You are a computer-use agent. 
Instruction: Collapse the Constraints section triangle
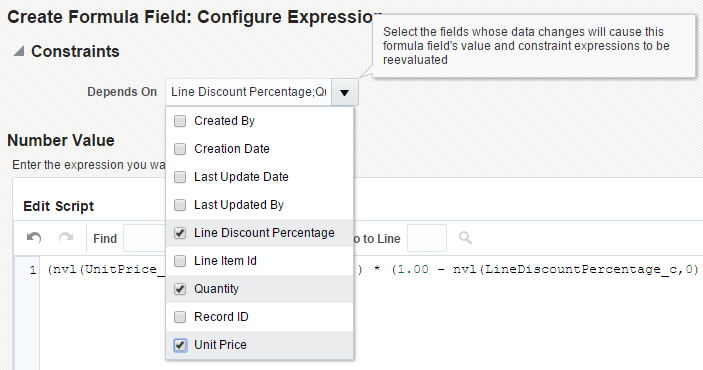(18, 52)
